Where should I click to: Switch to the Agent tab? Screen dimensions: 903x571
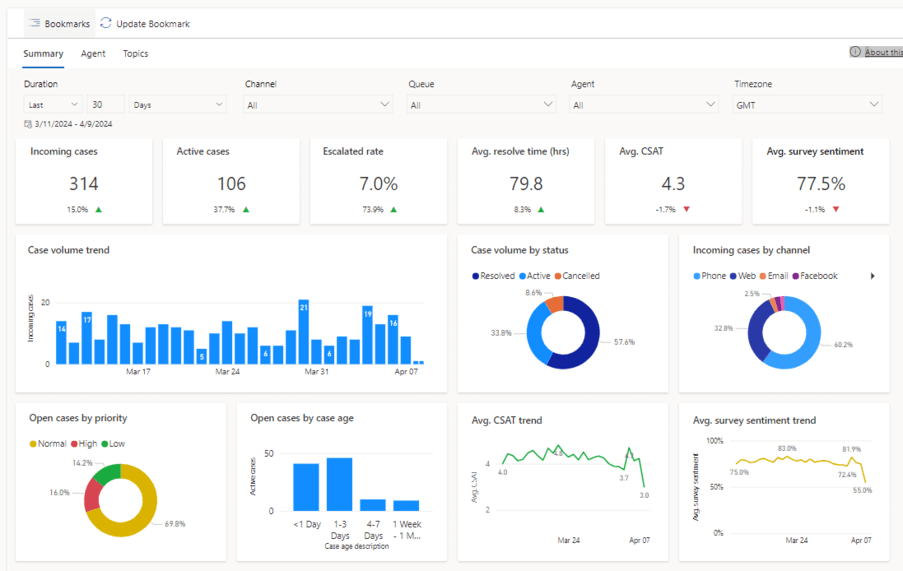tap(93, 54)
